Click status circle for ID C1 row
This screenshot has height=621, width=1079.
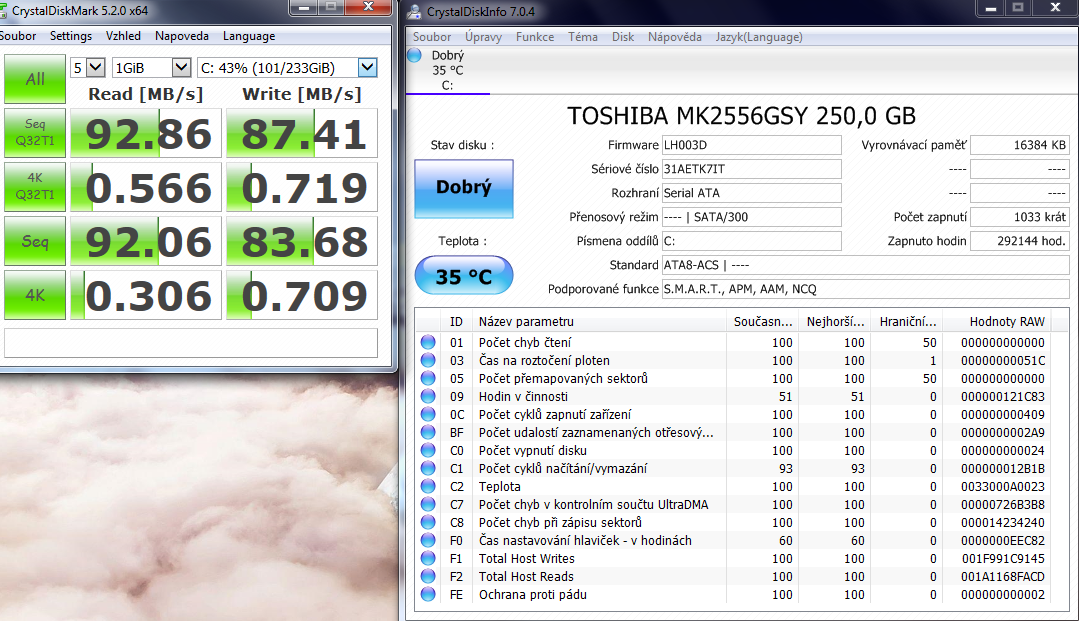click(x=428, y=468)
